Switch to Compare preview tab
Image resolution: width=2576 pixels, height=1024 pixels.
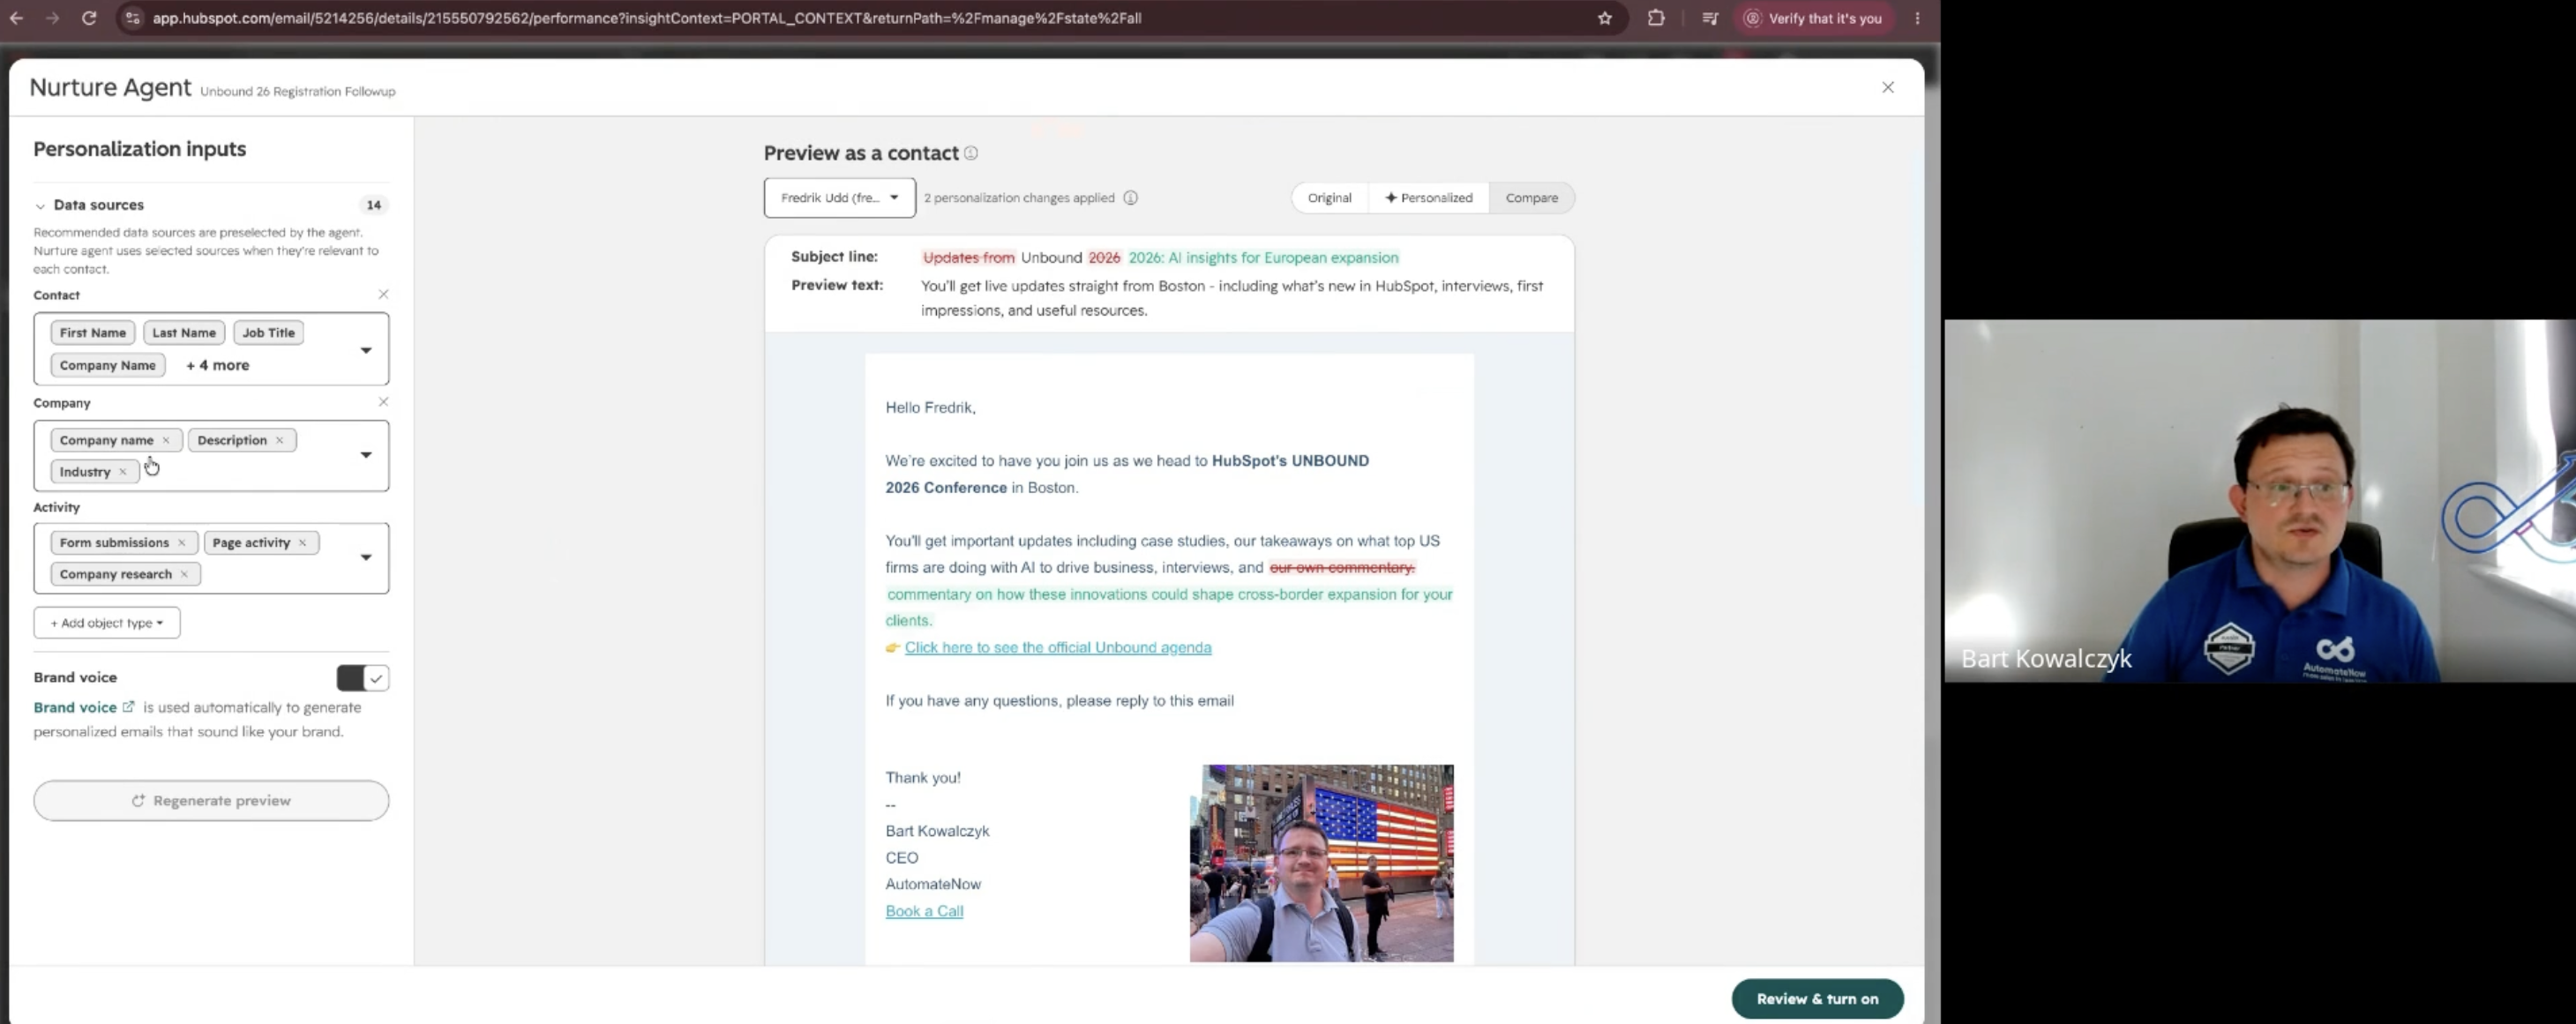point(1531,198)
